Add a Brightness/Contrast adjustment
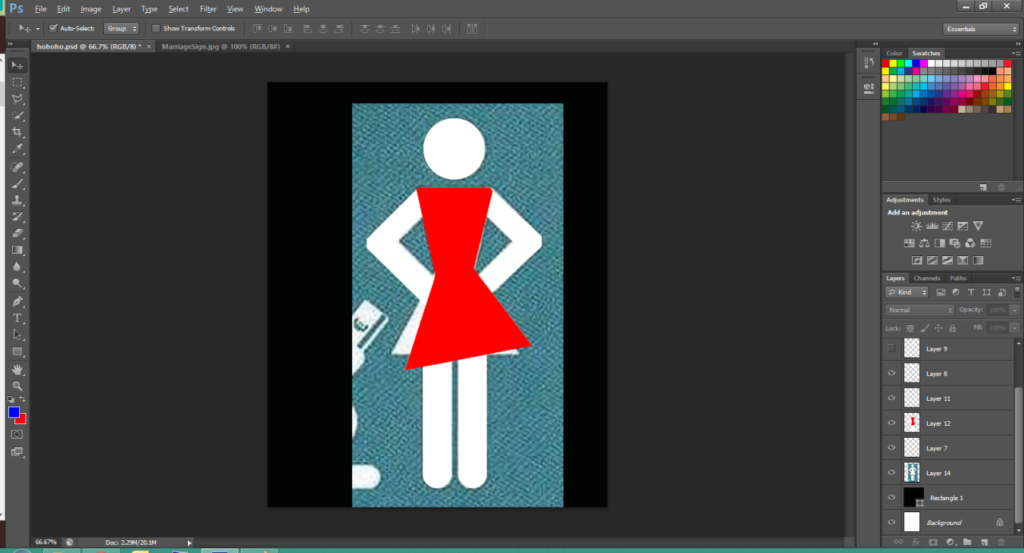 pyautogui.click(x=916, y=226)
